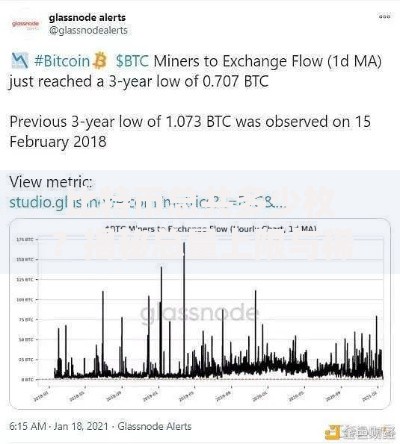Click the glassnode alerts display name
The height and width of the screenshot is (444, 400).
click(87, 18)
